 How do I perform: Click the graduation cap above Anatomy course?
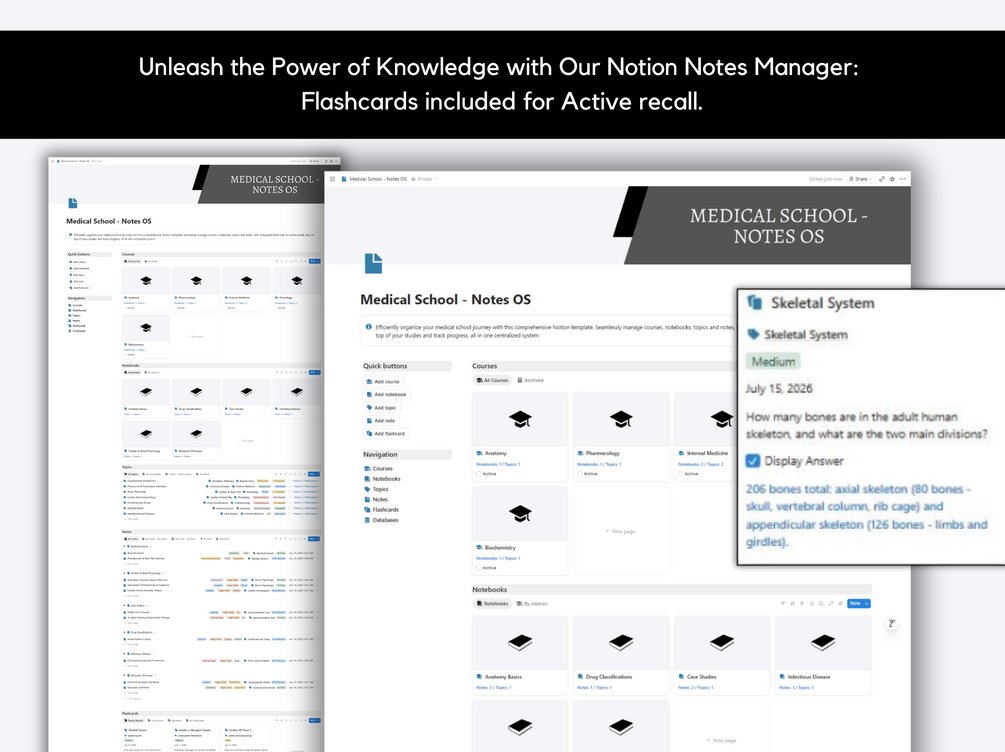pyautogui.click(x=520, y=419)
